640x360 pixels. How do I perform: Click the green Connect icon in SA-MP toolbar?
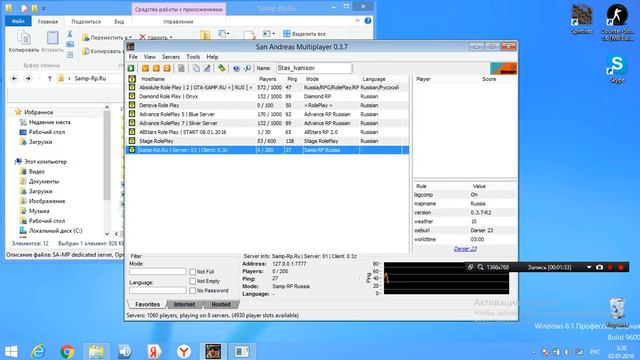point(131,68)
